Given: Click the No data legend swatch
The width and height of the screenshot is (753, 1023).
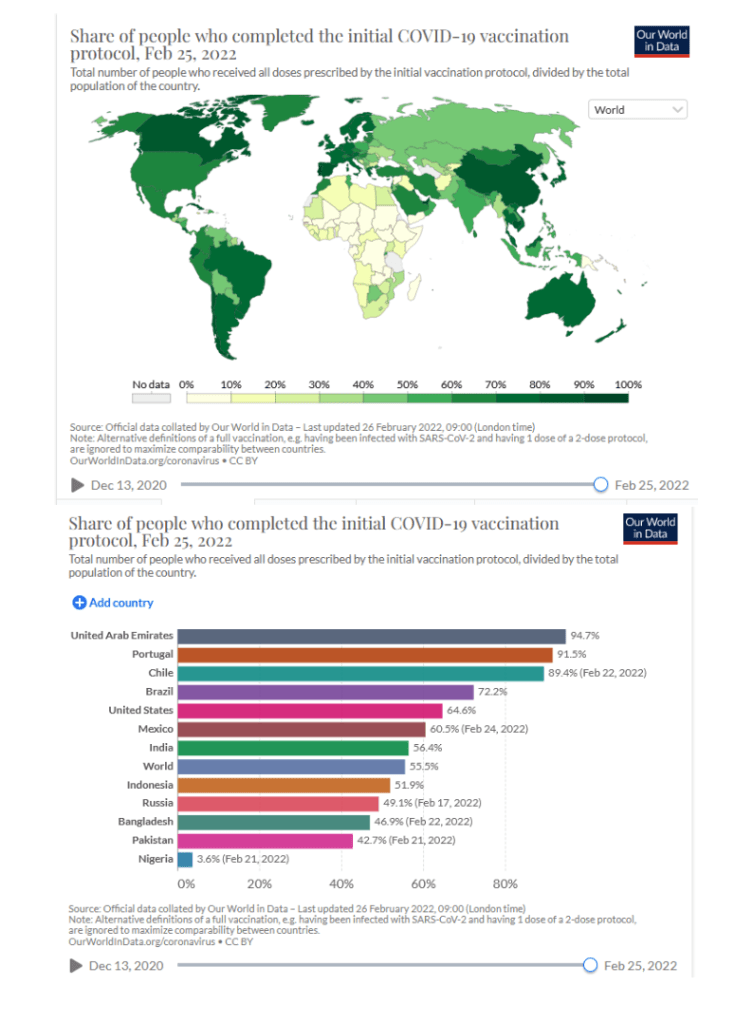Looking at the screenshot, I should [152, 397].
